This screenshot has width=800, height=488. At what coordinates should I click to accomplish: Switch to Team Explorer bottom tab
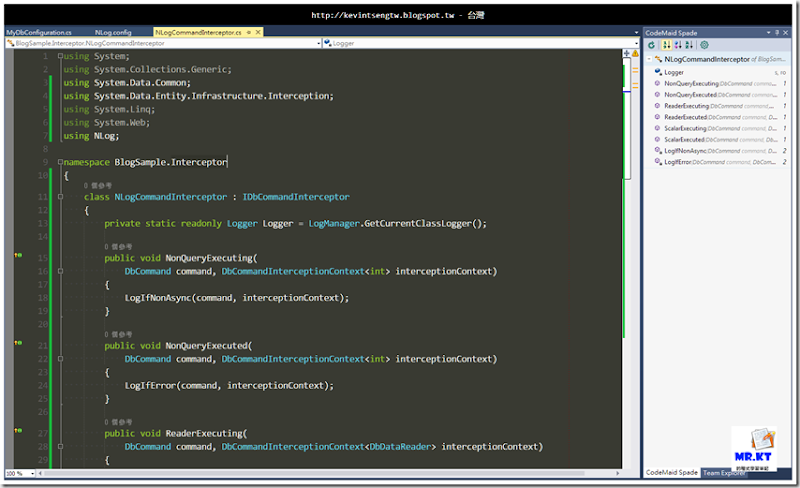pyautogui.click(x=723, y=473)
